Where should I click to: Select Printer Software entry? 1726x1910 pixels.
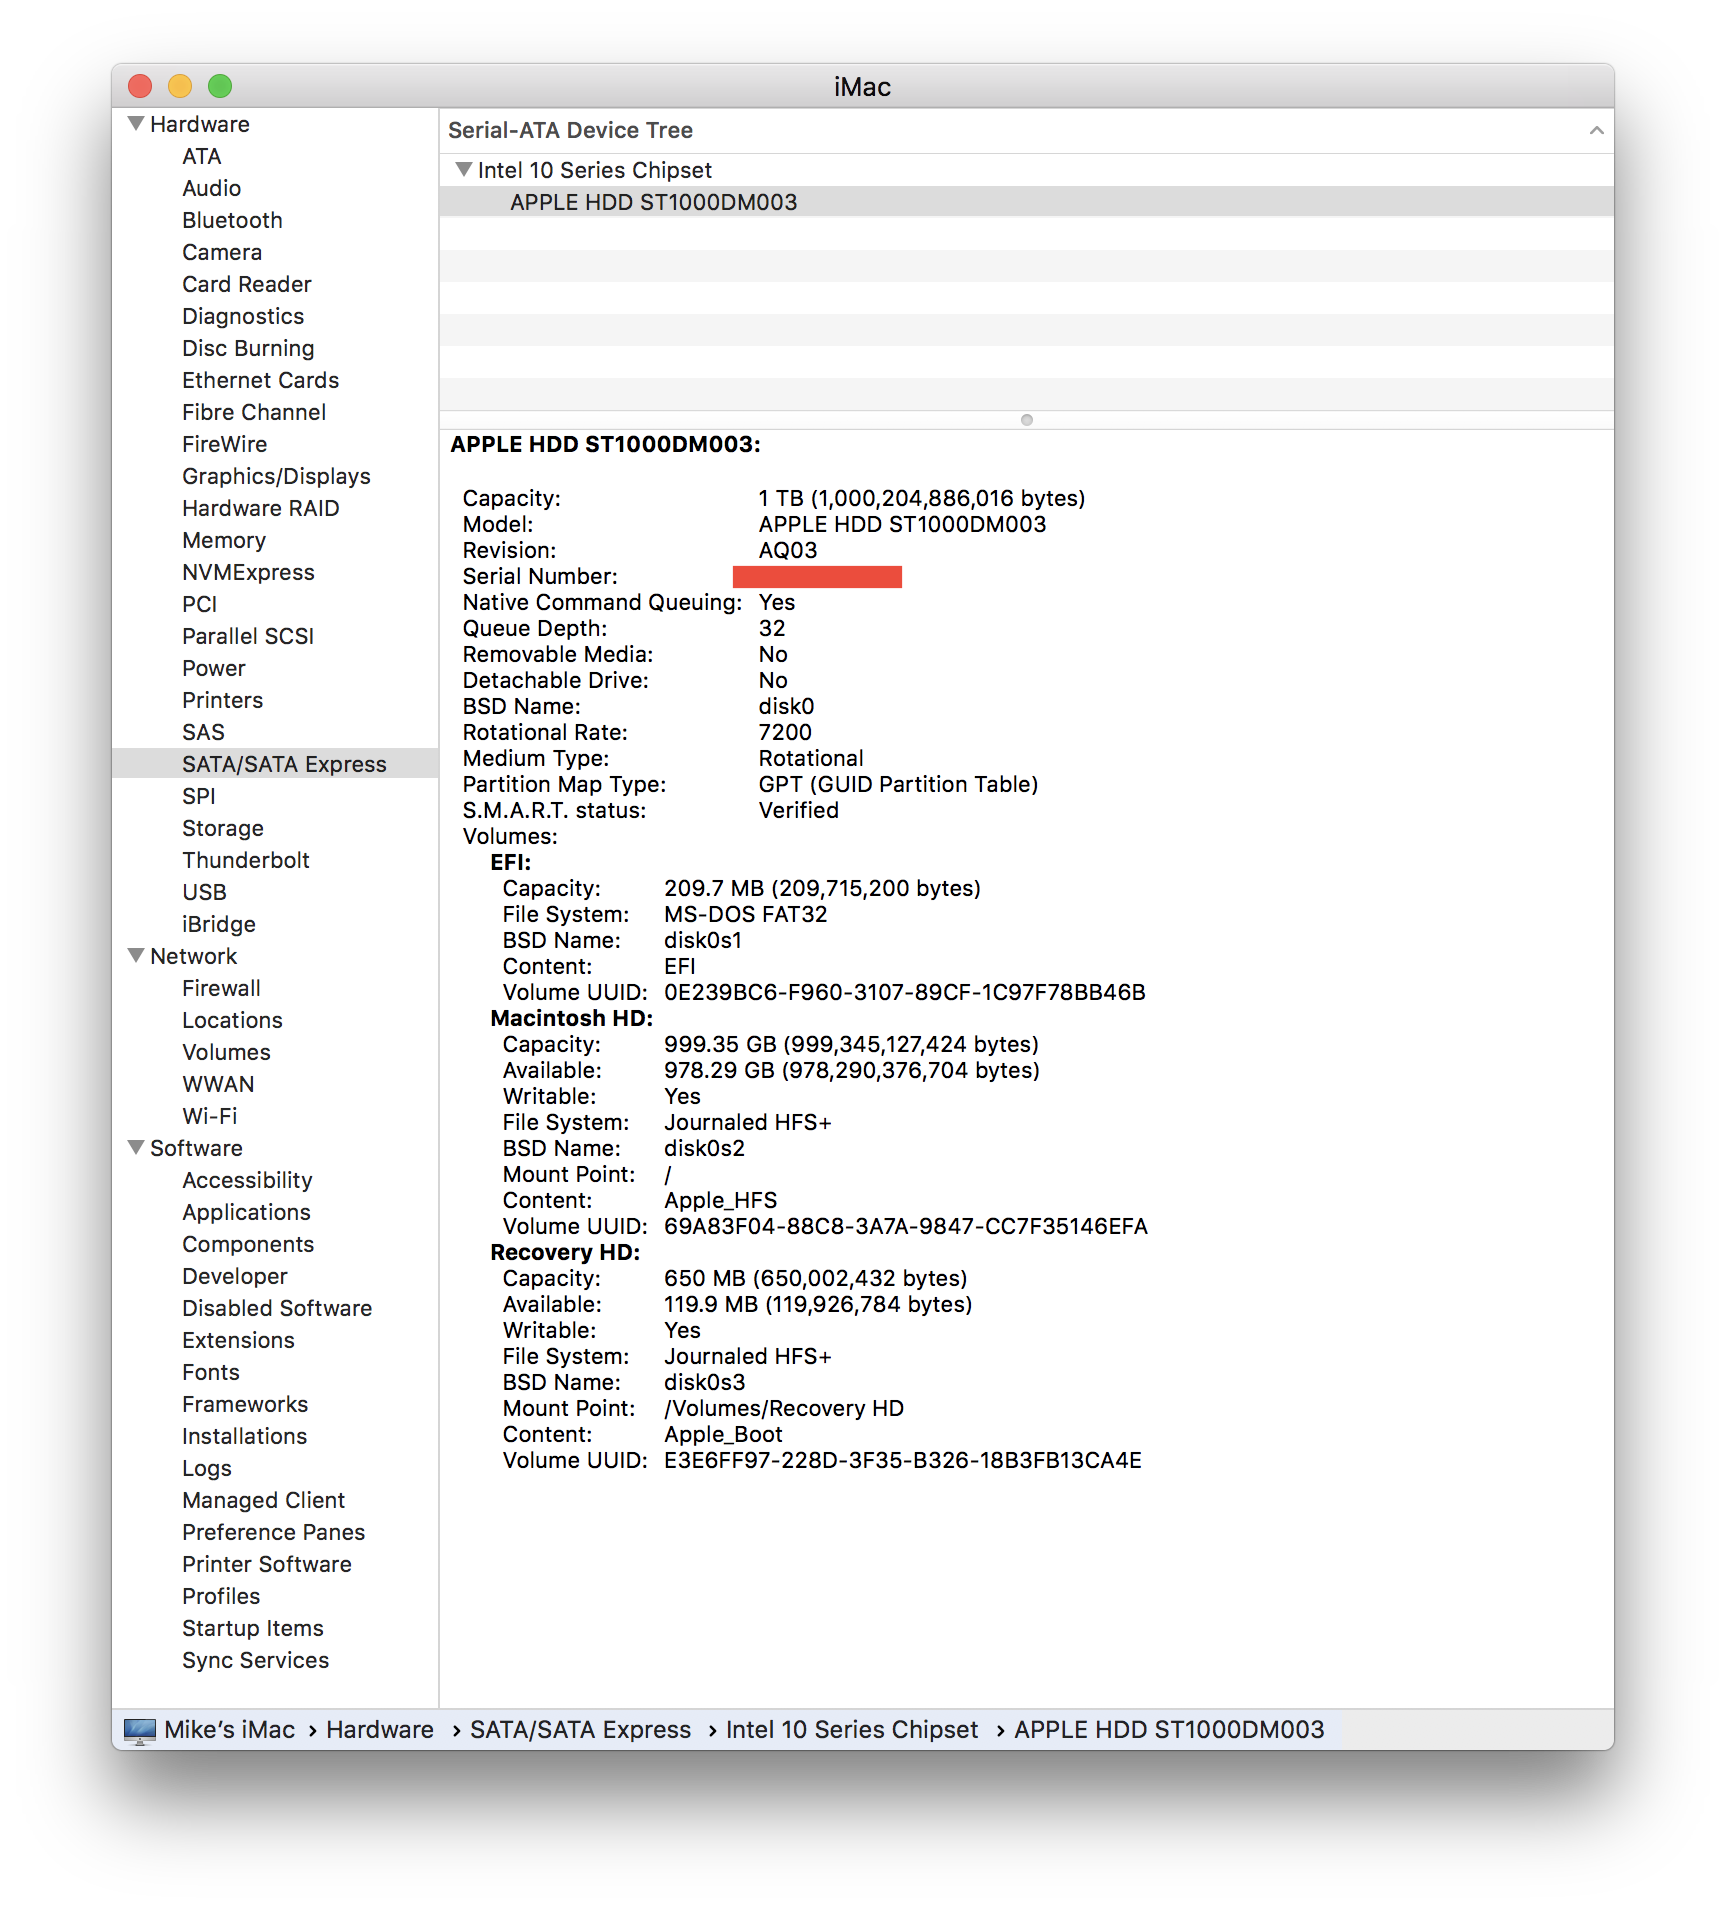coord(267,1565)
